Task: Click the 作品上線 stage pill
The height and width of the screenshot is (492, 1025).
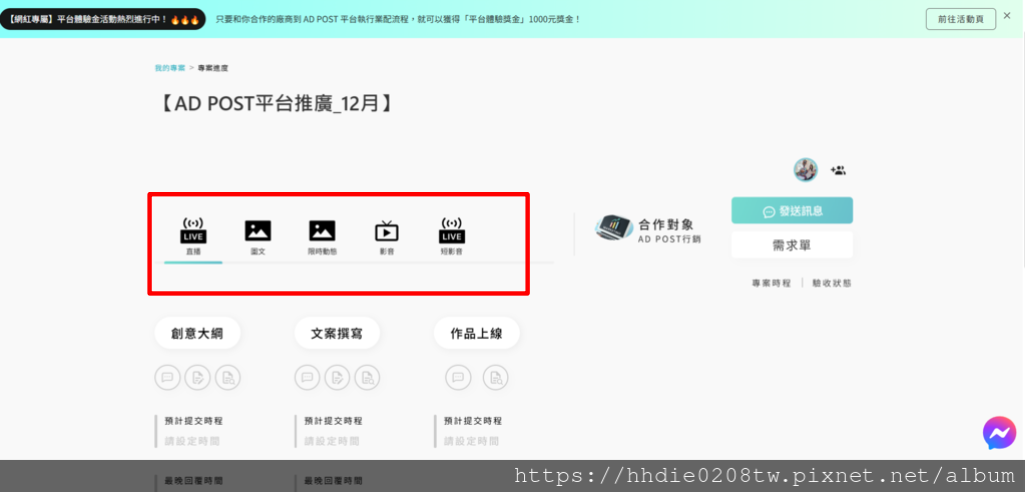Action: click(477, 334)
